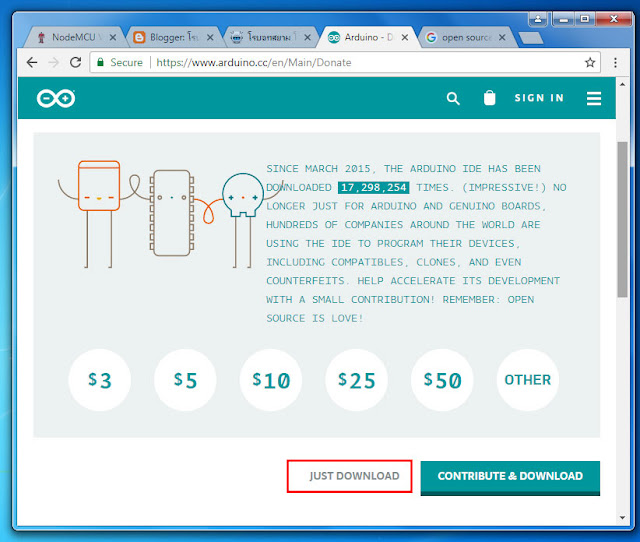Screen dimensions: 640x542
Task: Open the shopping bag cart icon
Action: [x=489, y=98]
